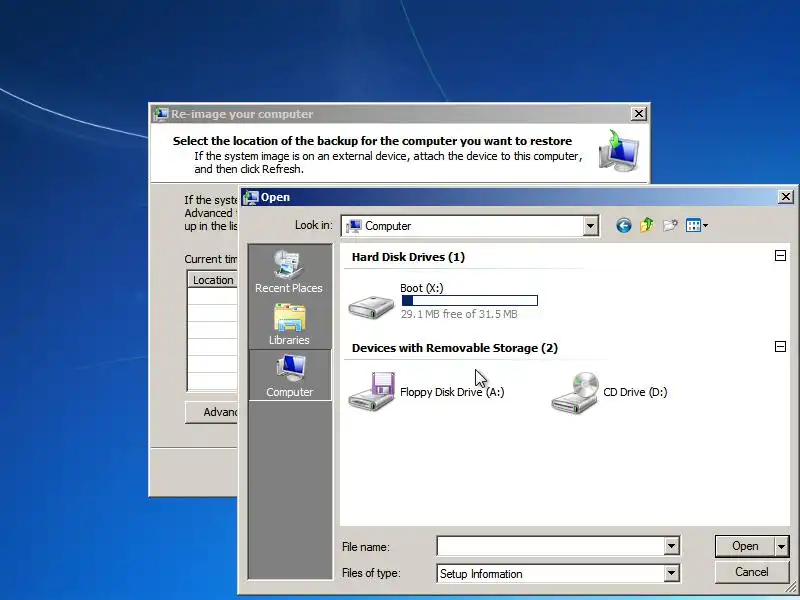
Task: Click the Hard Disk Drives (1) heading
Action: coord(408,257)
